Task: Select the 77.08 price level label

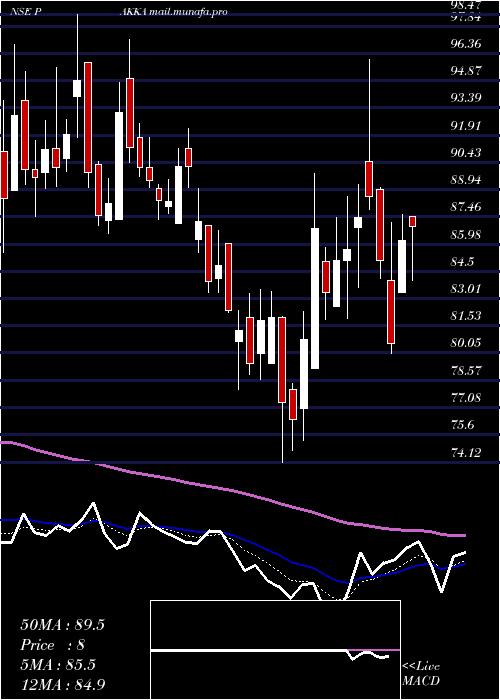Action: 466,397
